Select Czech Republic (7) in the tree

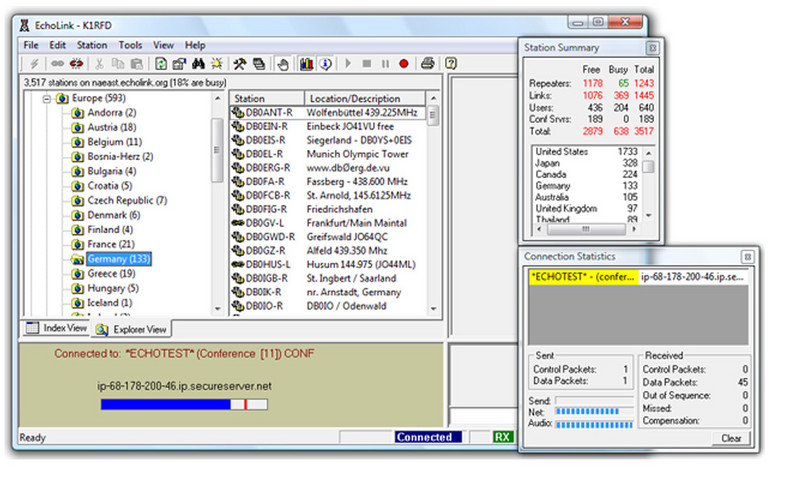127,201
